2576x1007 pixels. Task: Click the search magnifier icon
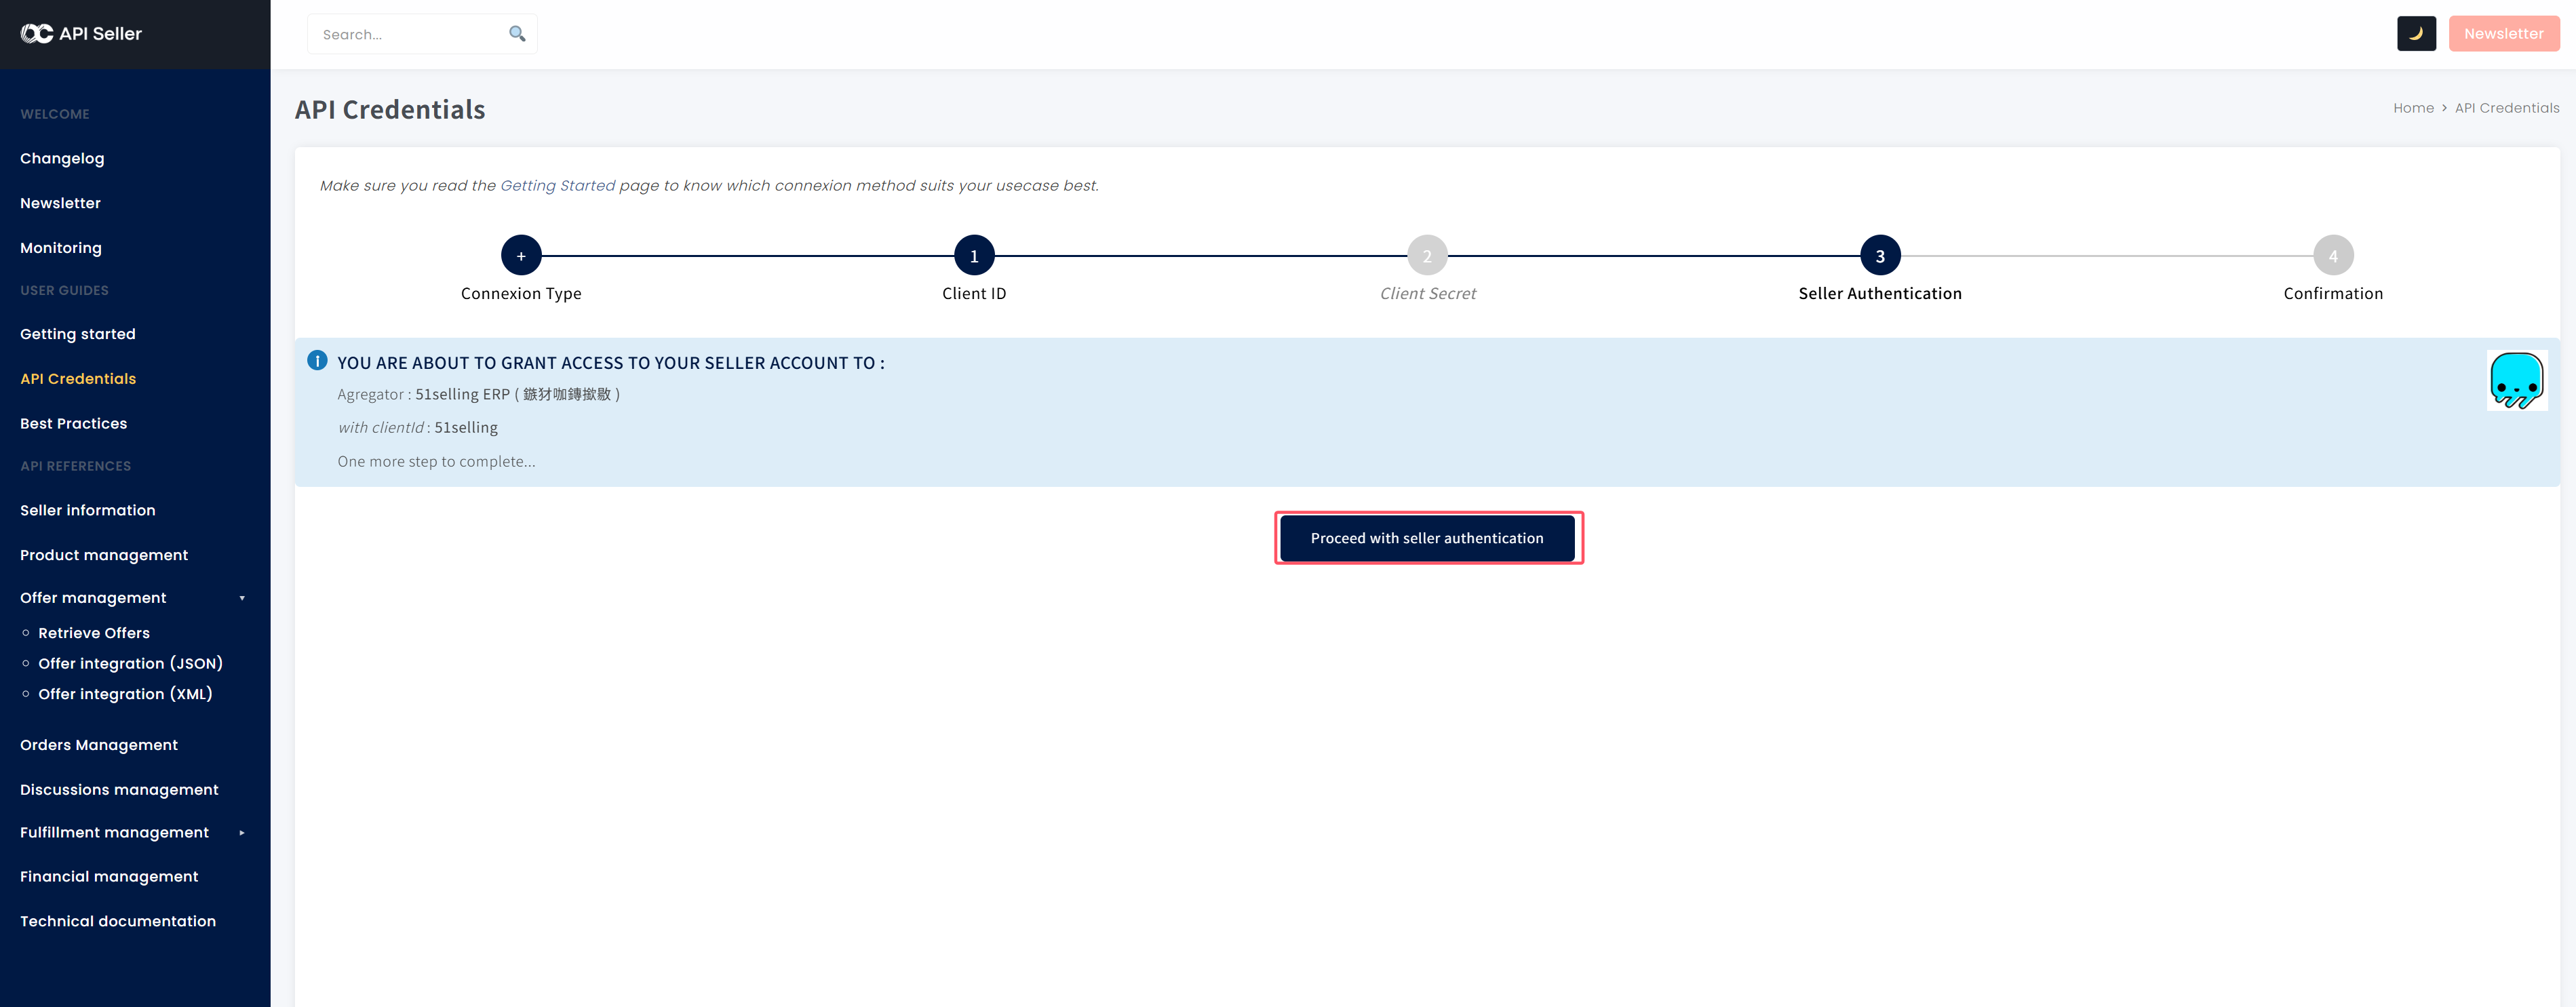point(517,34)
